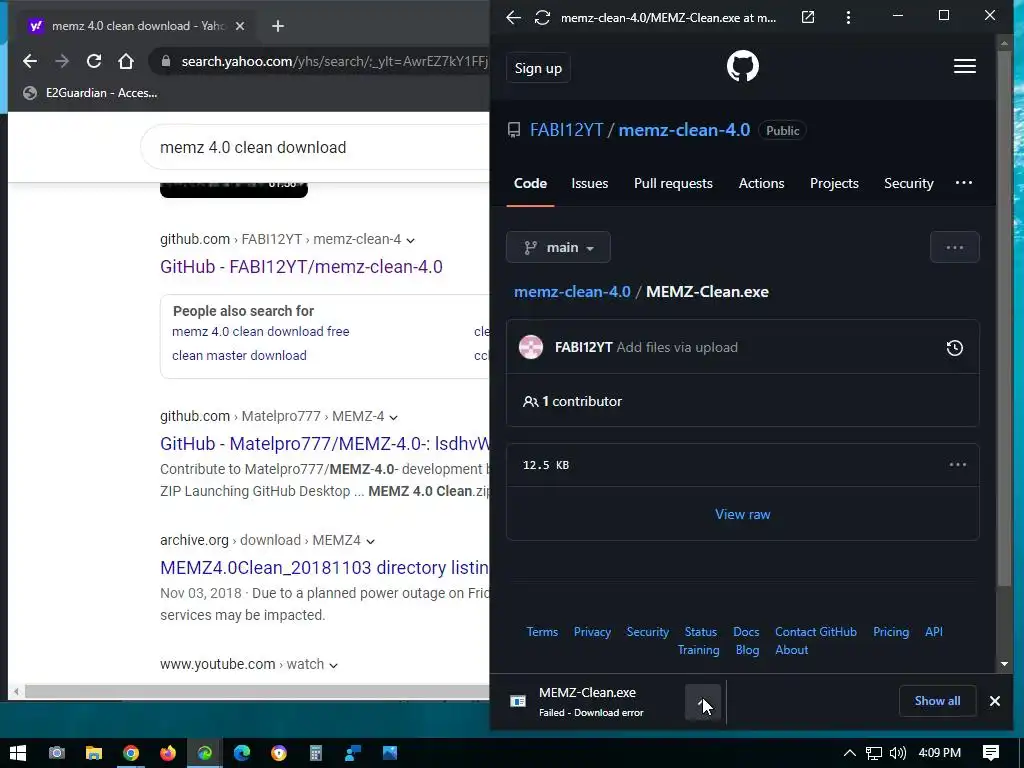Show more repository tabs via ellipsis
The image size is (1024, 768).
pyautogui.click(x=964, y=183)
